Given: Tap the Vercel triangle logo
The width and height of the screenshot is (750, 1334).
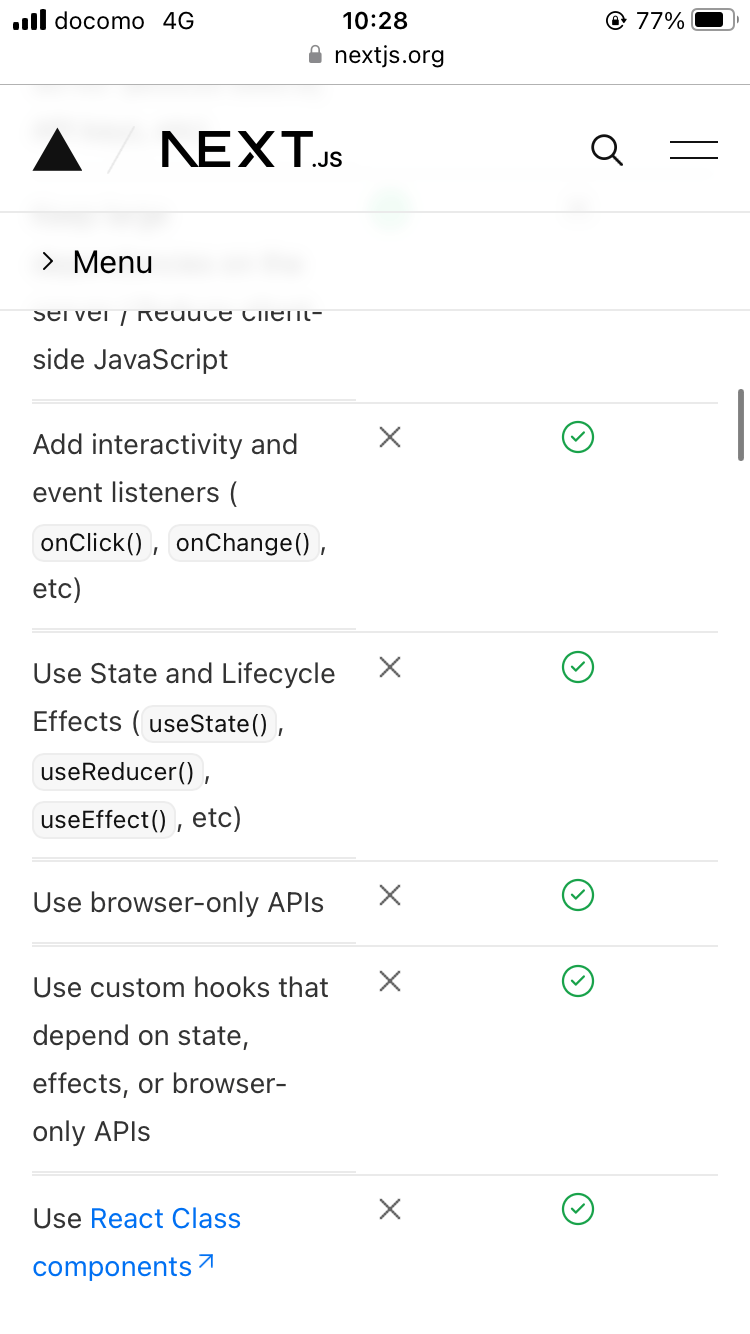Looking at the screenshot, I should 57,150.
